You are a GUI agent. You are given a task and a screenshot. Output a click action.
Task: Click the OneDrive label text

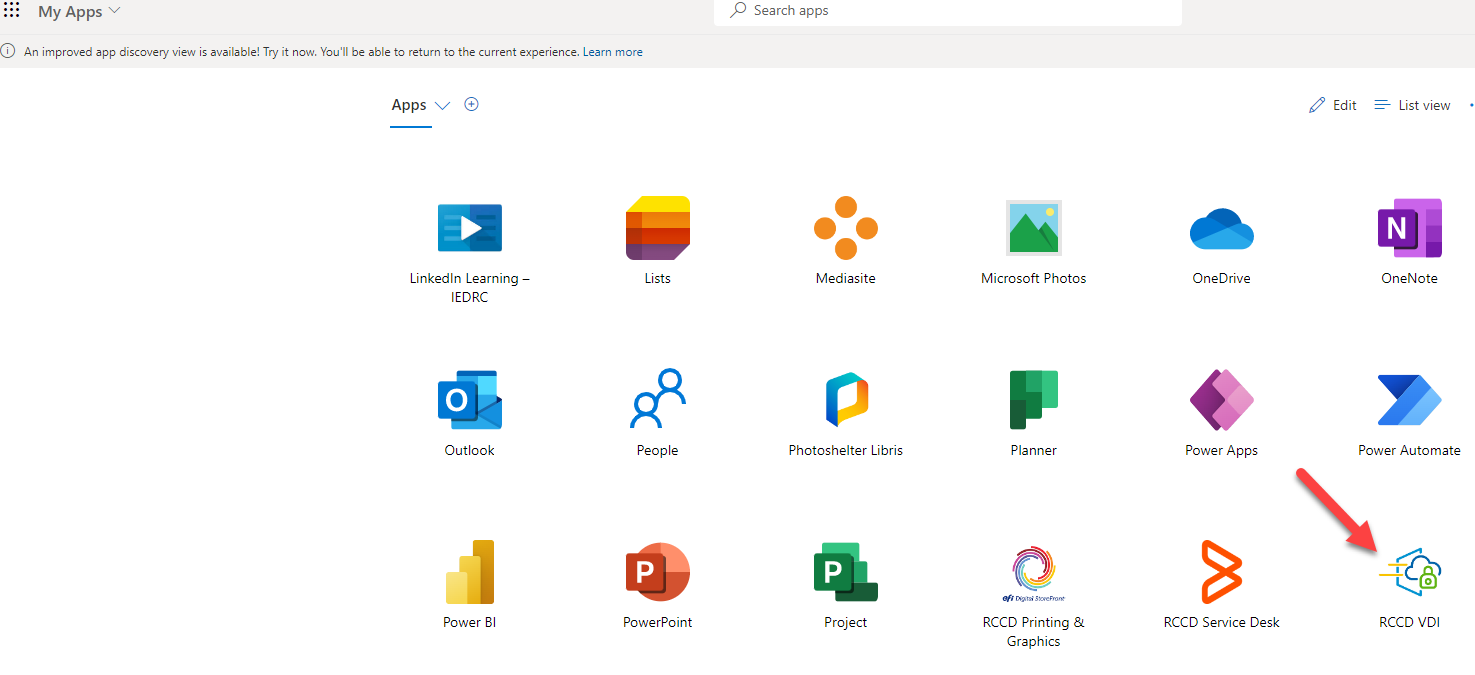coord(1221,279)
